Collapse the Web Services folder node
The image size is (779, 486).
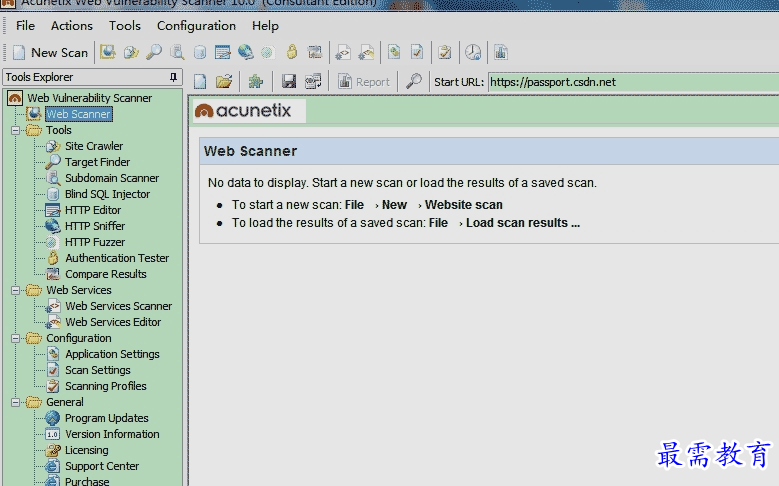point(15,290)
